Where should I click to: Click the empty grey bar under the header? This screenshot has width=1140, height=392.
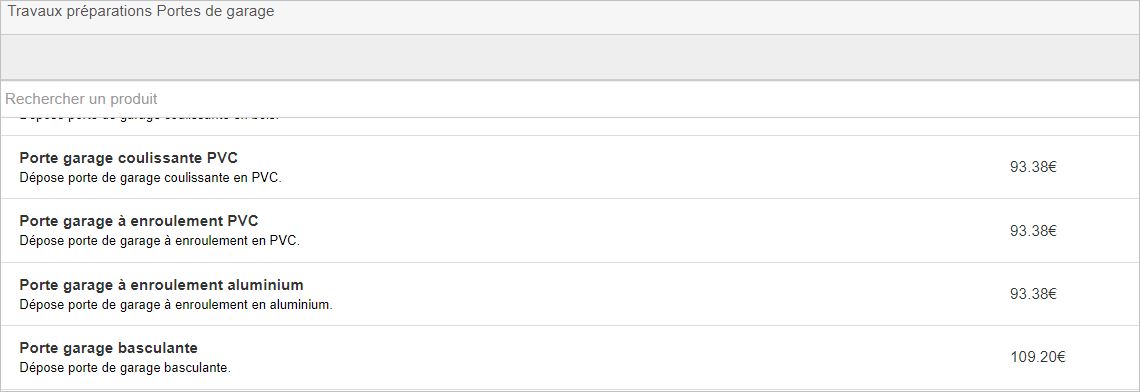point(570,57)
